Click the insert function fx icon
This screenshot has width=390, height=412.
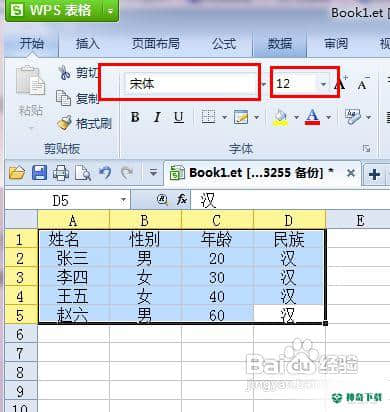[182, 200]
